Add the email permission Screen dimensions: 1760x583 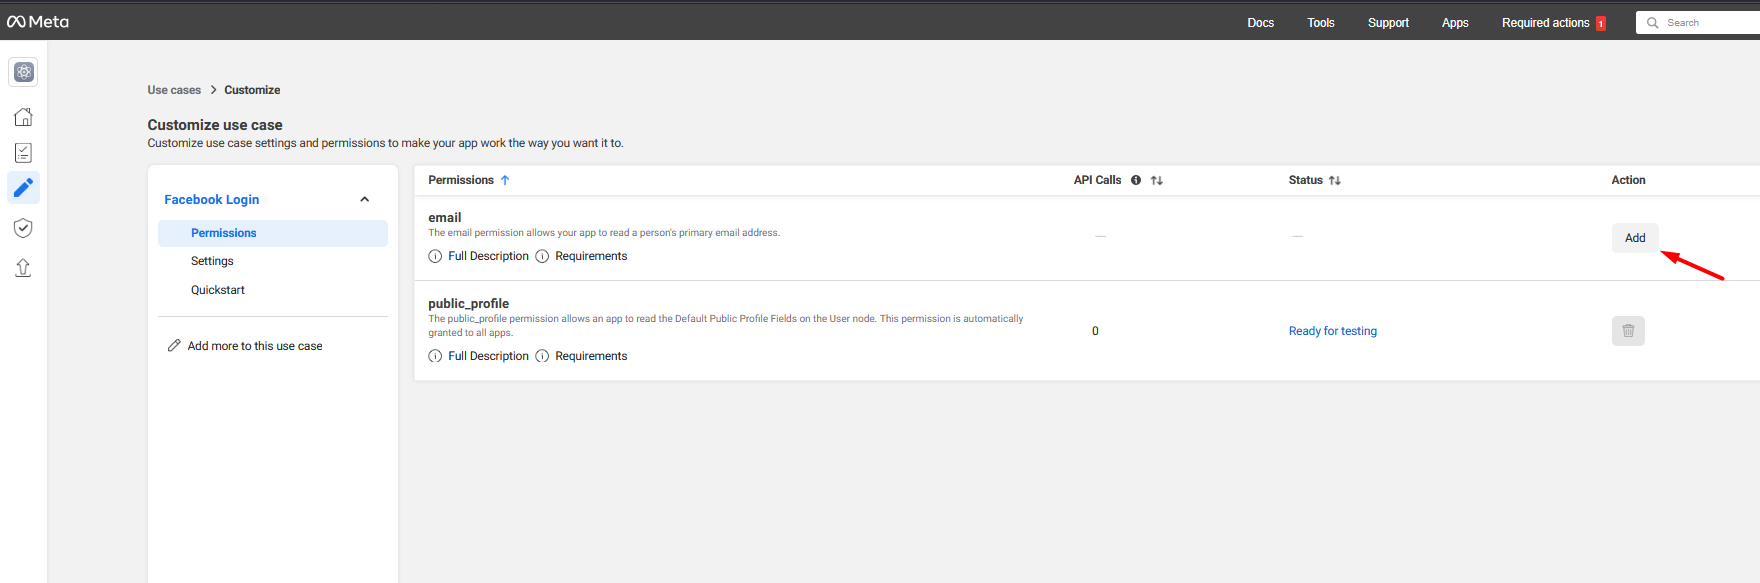pyautogui.click(x=1635, y=238)
